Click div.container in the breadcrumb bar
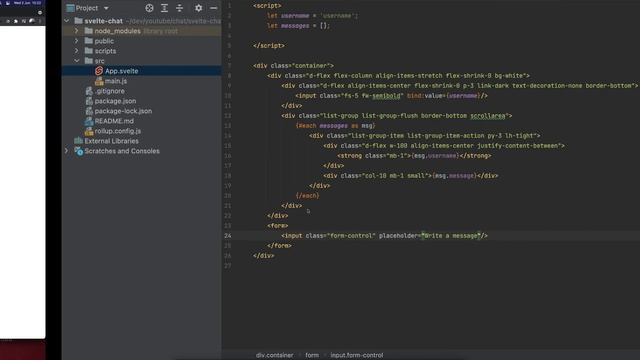640x360 pixels. click(274, 355)
